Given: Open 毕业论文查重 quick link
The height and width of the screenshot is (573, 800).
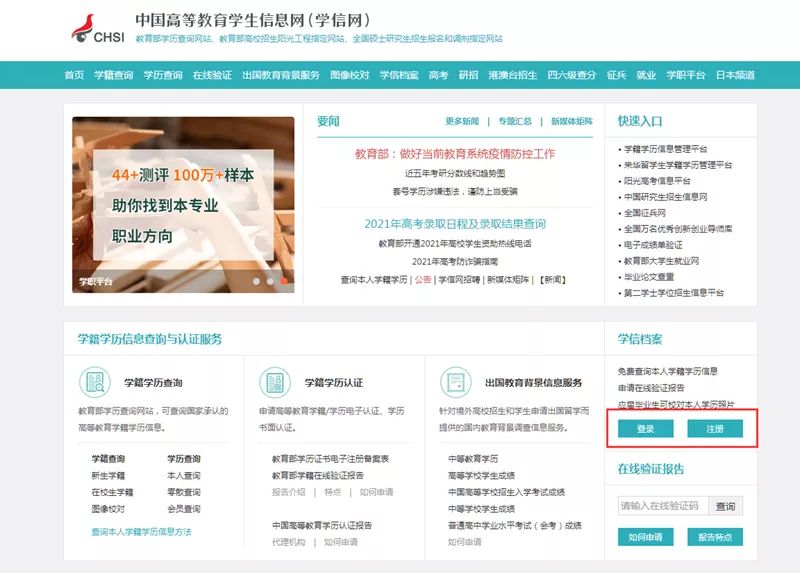Looking at the screenshot, I should tap(649, 277).
